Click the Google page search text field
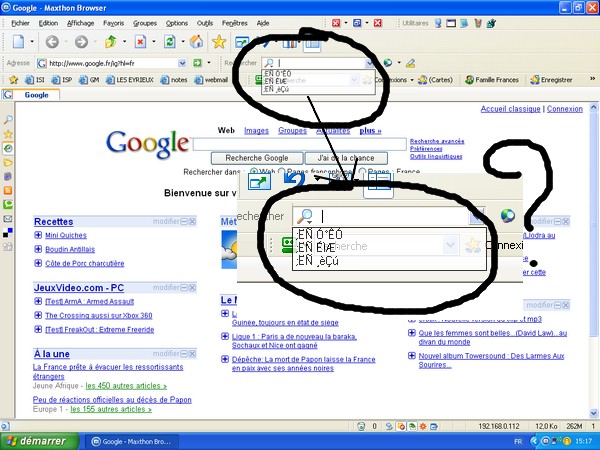Image resolution: width=600 pixels, height=450 pixels. pos(300,145)
